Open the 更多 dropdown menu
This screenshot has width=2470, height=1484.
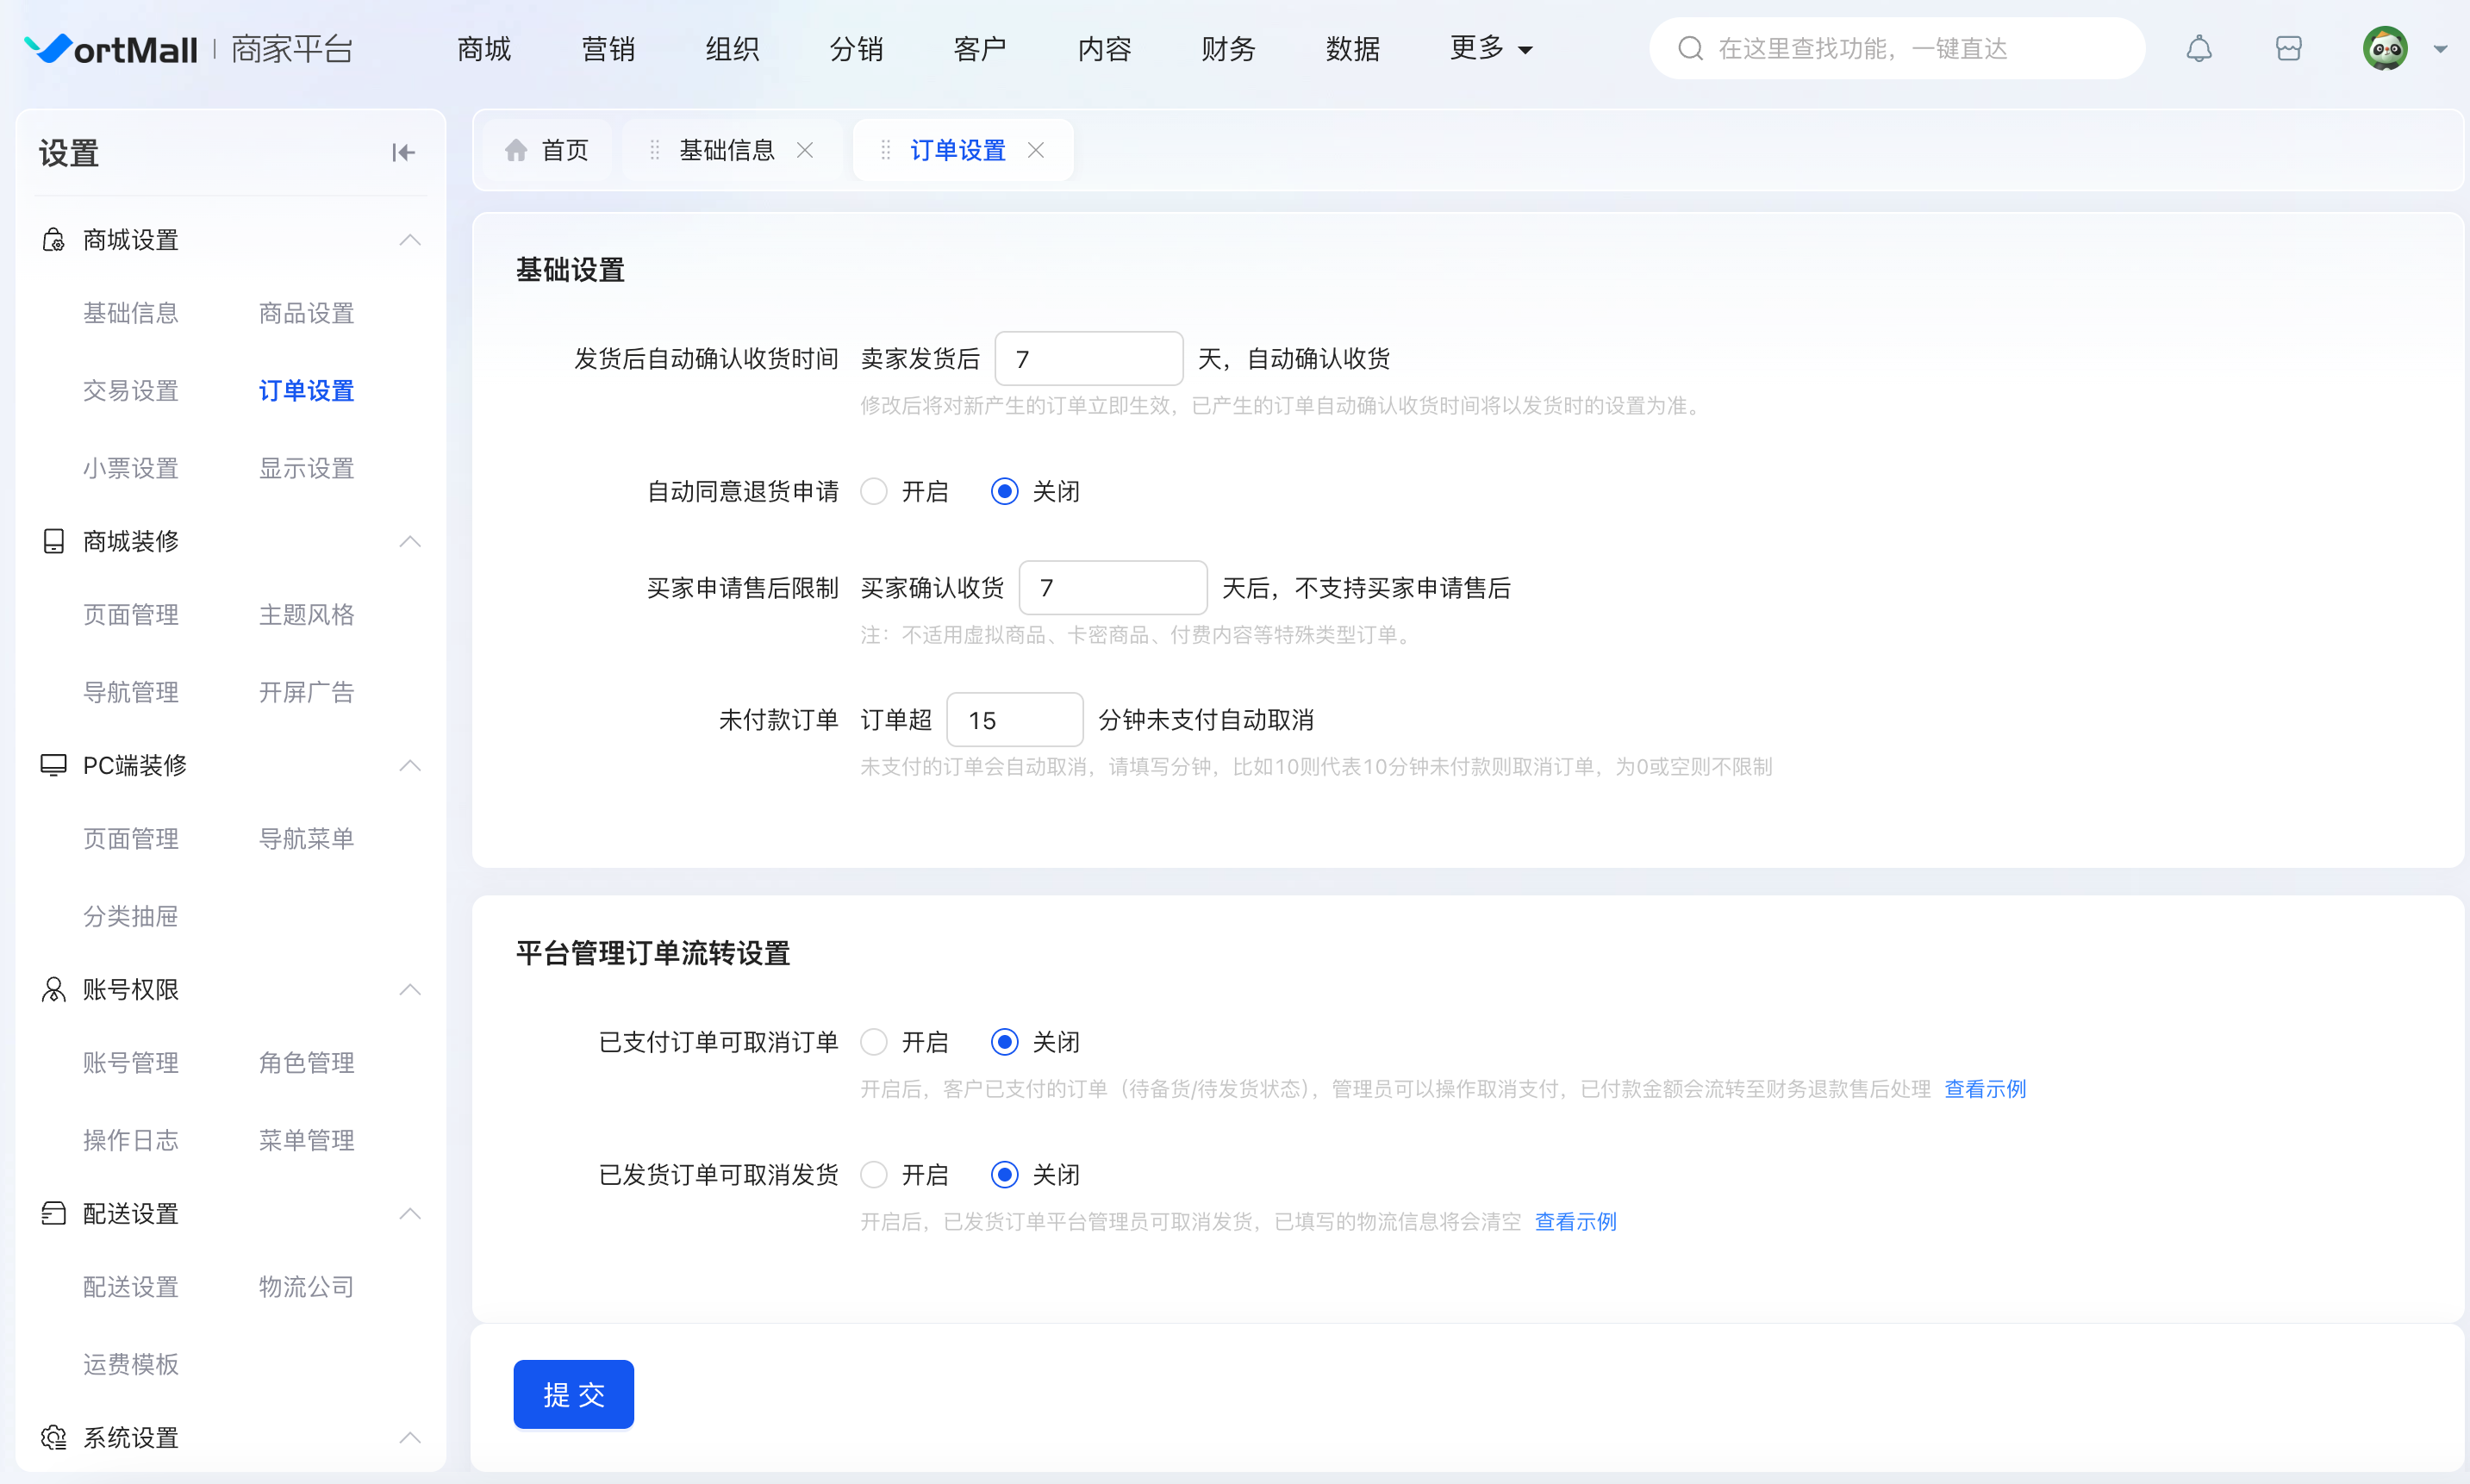point(1490,48)
